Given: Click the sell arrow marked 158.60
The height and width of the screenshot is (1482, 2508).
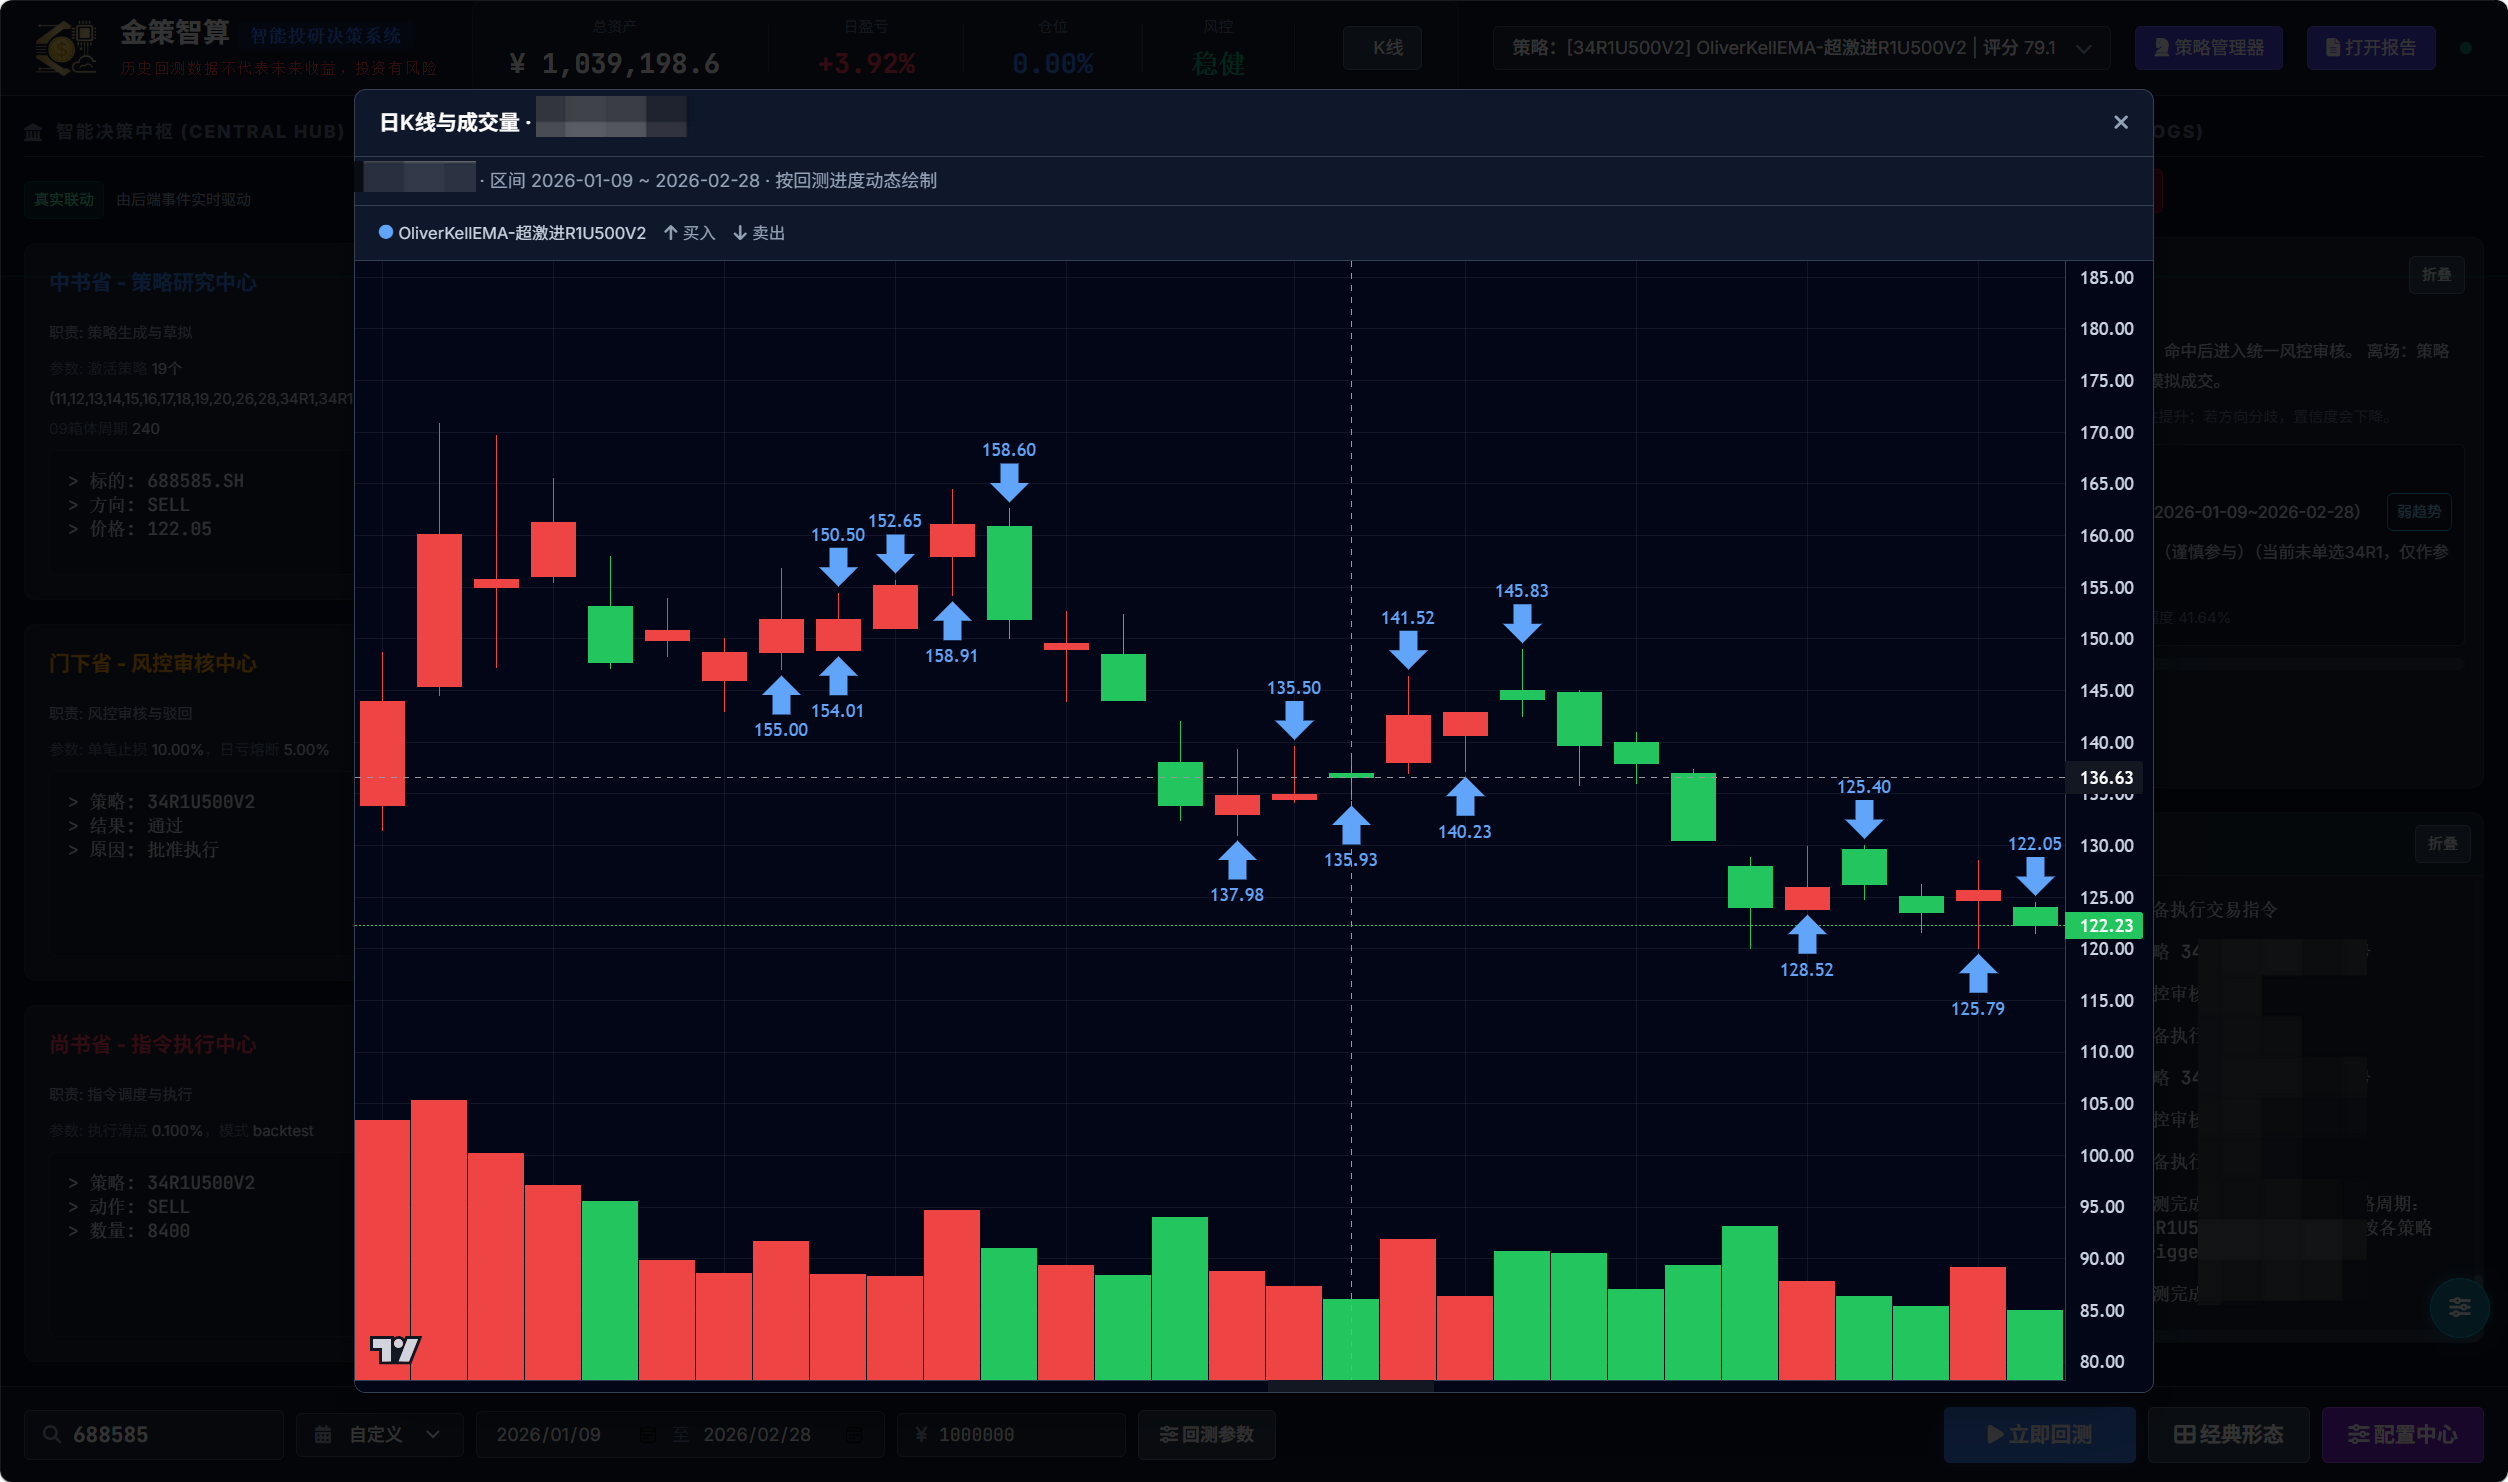Looking at the screenshot, I should 1009,482.
